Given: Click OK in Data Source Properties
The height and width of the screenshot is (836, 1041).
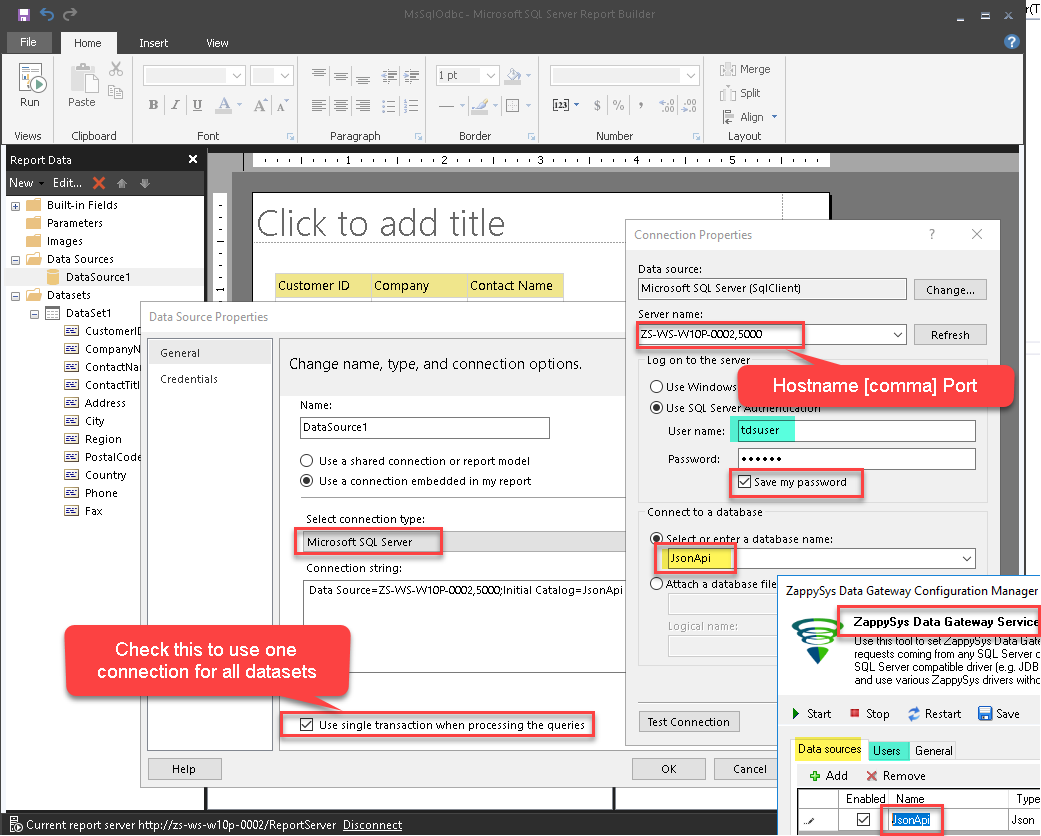Looking at the screenshot, I should pyautogui.click(x=669, y=769).
